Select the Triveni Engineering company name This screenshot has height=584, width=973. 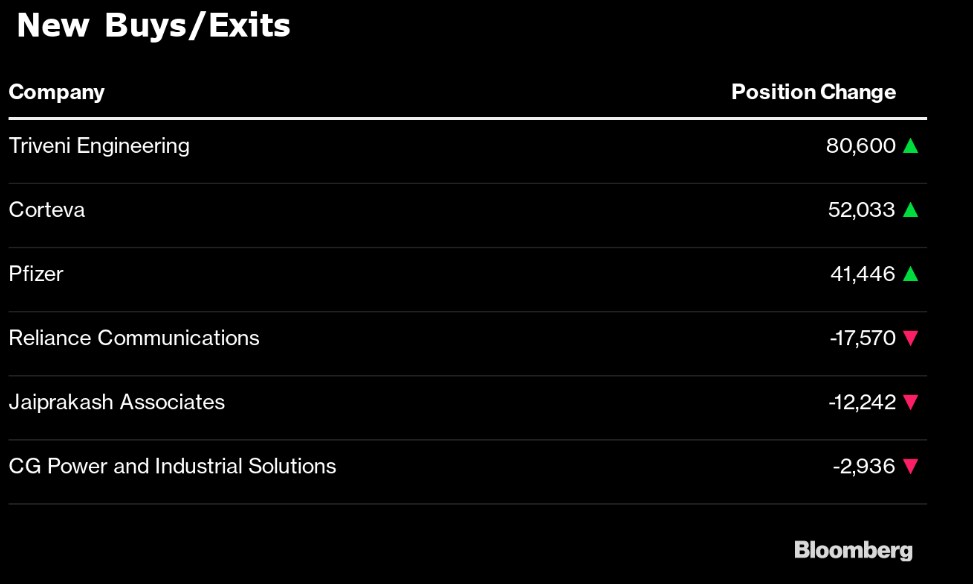tap(99, 146)
